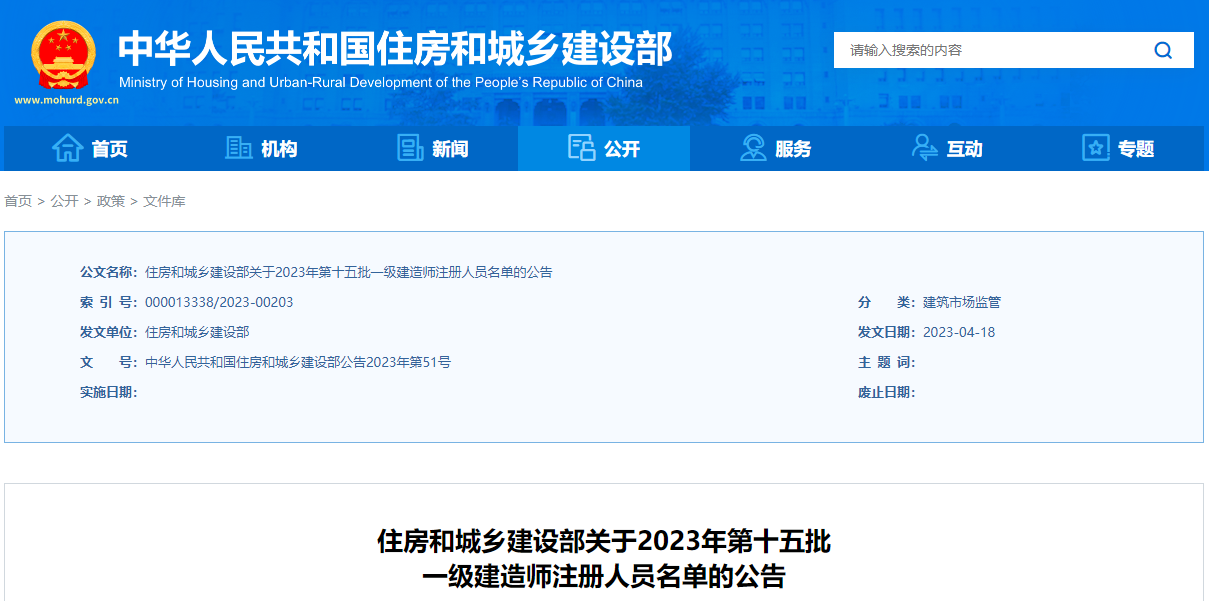The height and width of the screenshot is (601, 1209).
Task: Go to 首页 in the breadcrumb
Action: tap(18, 201)
